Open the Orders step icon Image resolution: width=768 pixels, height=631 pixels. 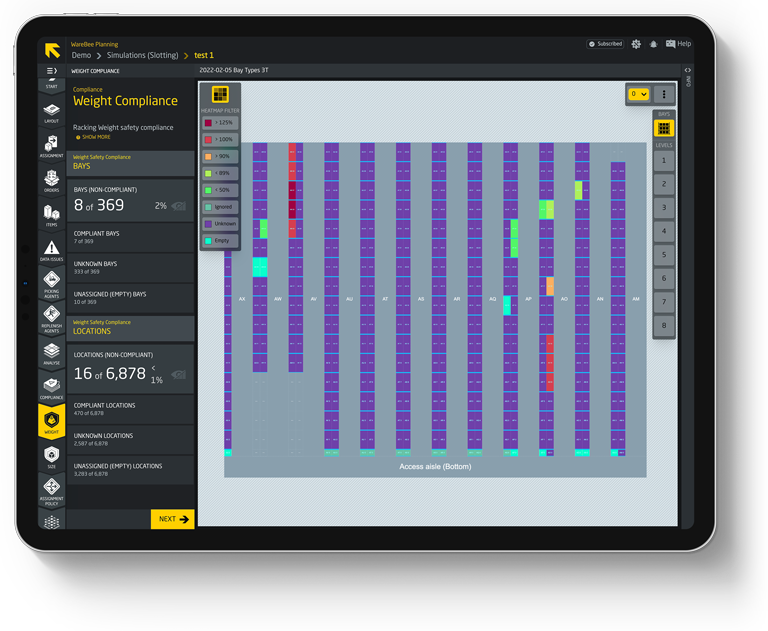51,181
